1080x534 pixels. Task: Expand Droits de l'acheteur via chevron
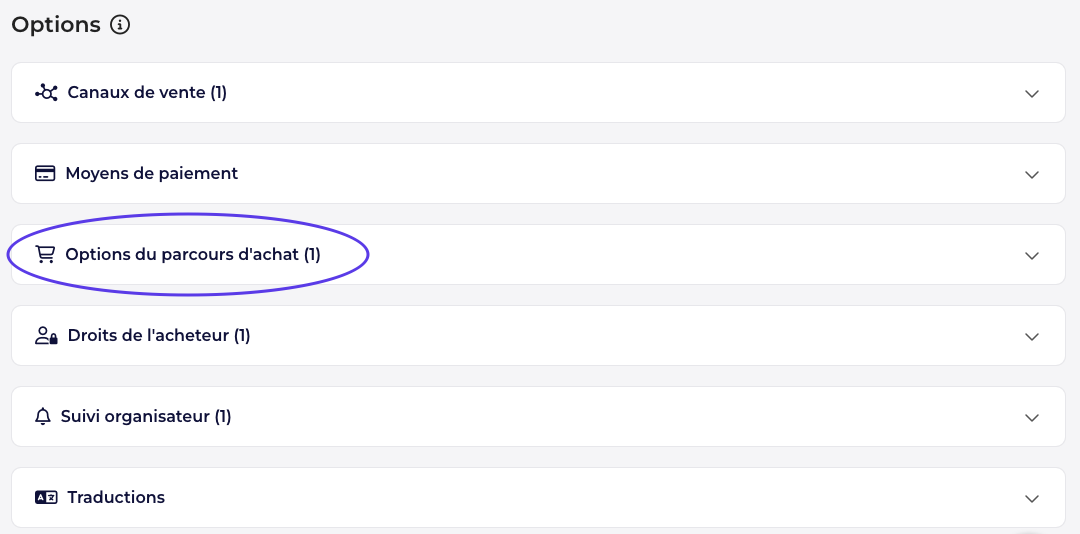(1032, 336)
